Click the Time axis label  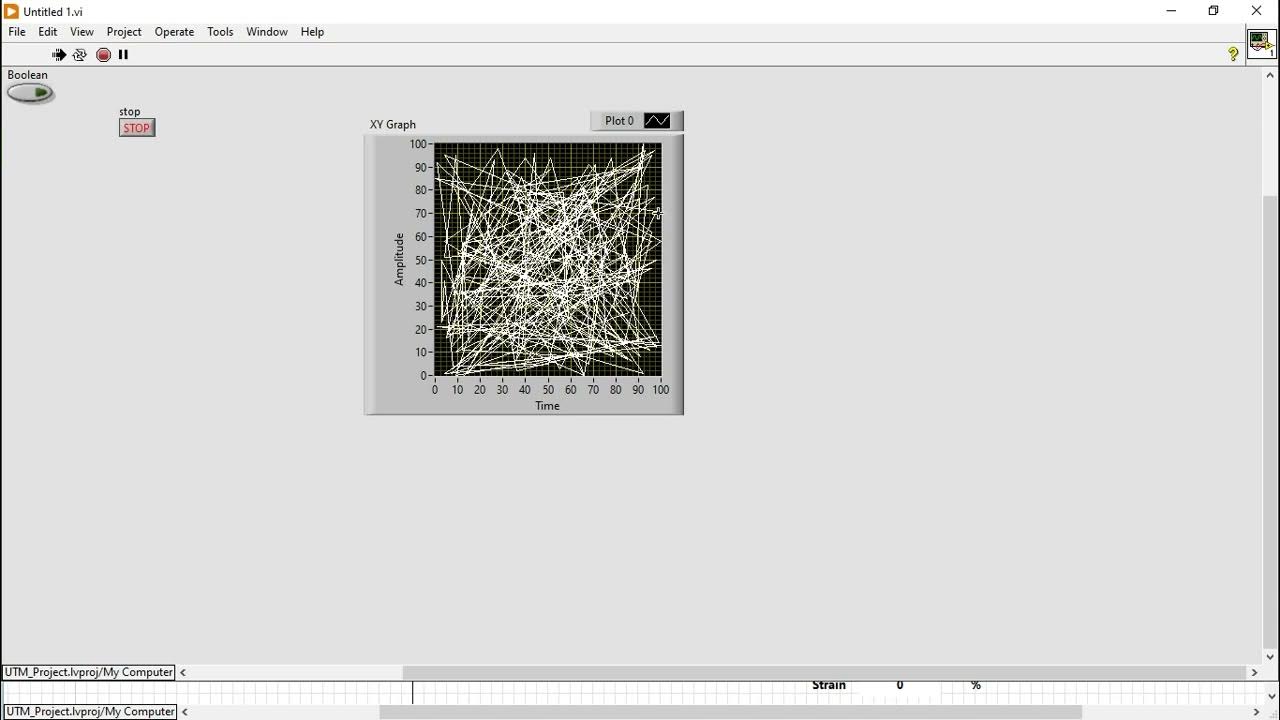click(x=547, y=406)
